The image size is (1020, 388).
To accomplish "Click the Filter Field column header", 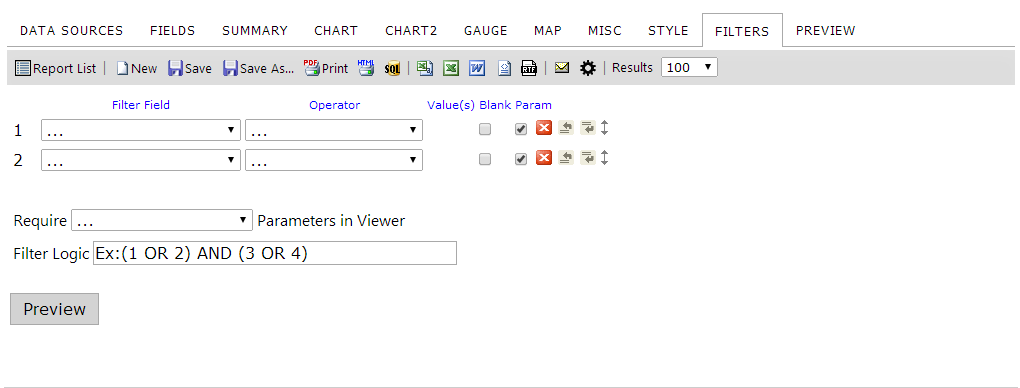I will pyautogui.click(x=141, y=105).
